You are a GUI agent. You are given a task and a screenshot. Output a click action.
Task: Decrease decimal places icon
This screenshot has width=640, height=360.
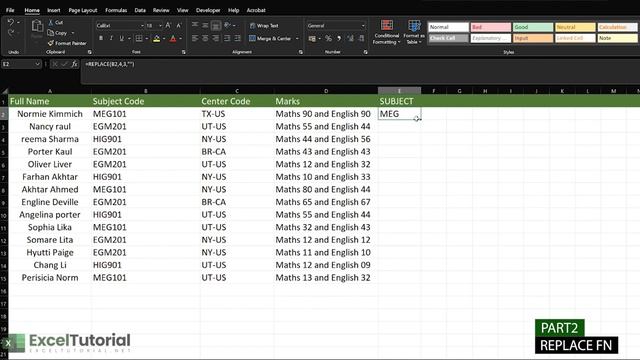click(361, 38)
